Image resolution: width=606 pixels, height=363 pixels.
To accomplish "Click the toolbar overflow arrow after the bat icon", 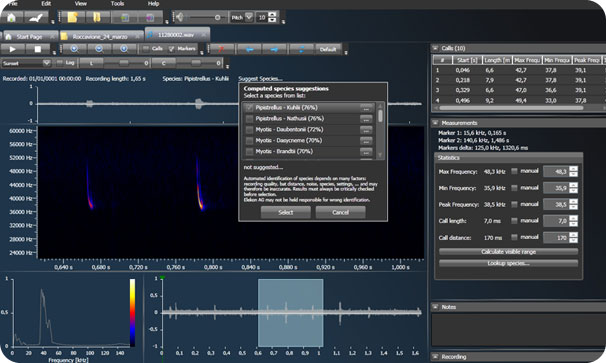I will 53,22.
